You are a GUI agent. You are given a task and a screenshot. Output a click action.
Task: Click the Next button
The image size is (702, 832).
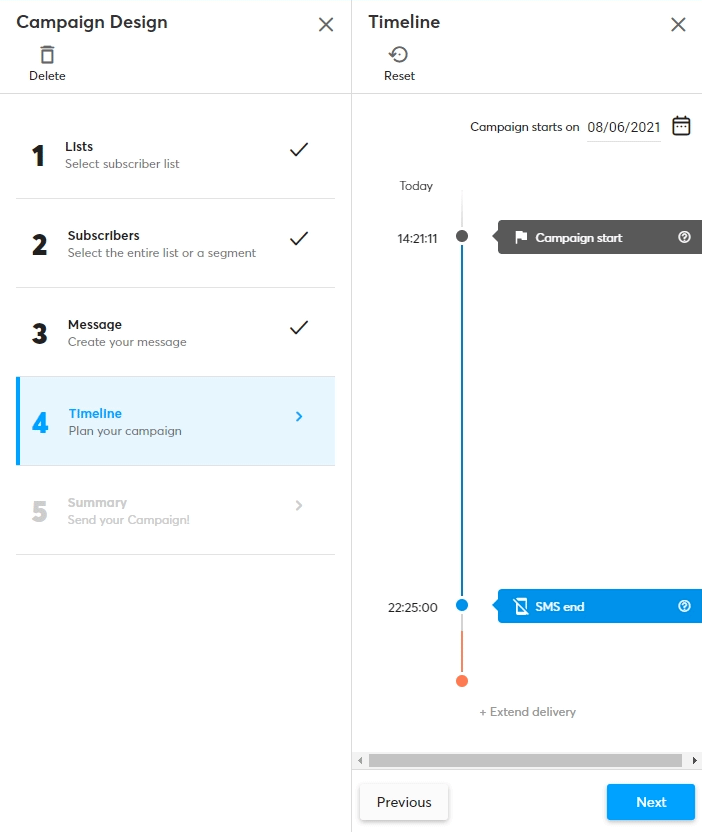650,802
